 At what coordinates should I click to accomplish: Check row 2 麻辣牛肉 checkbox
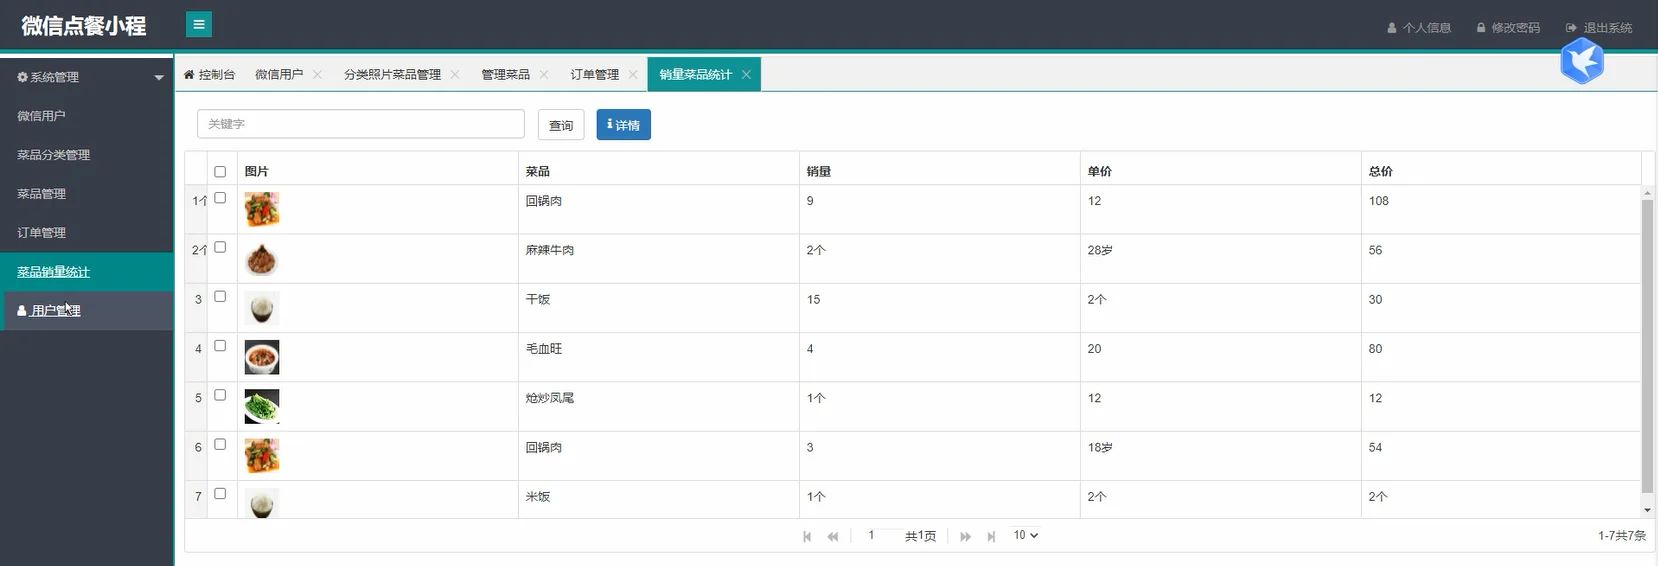point(220,247)
